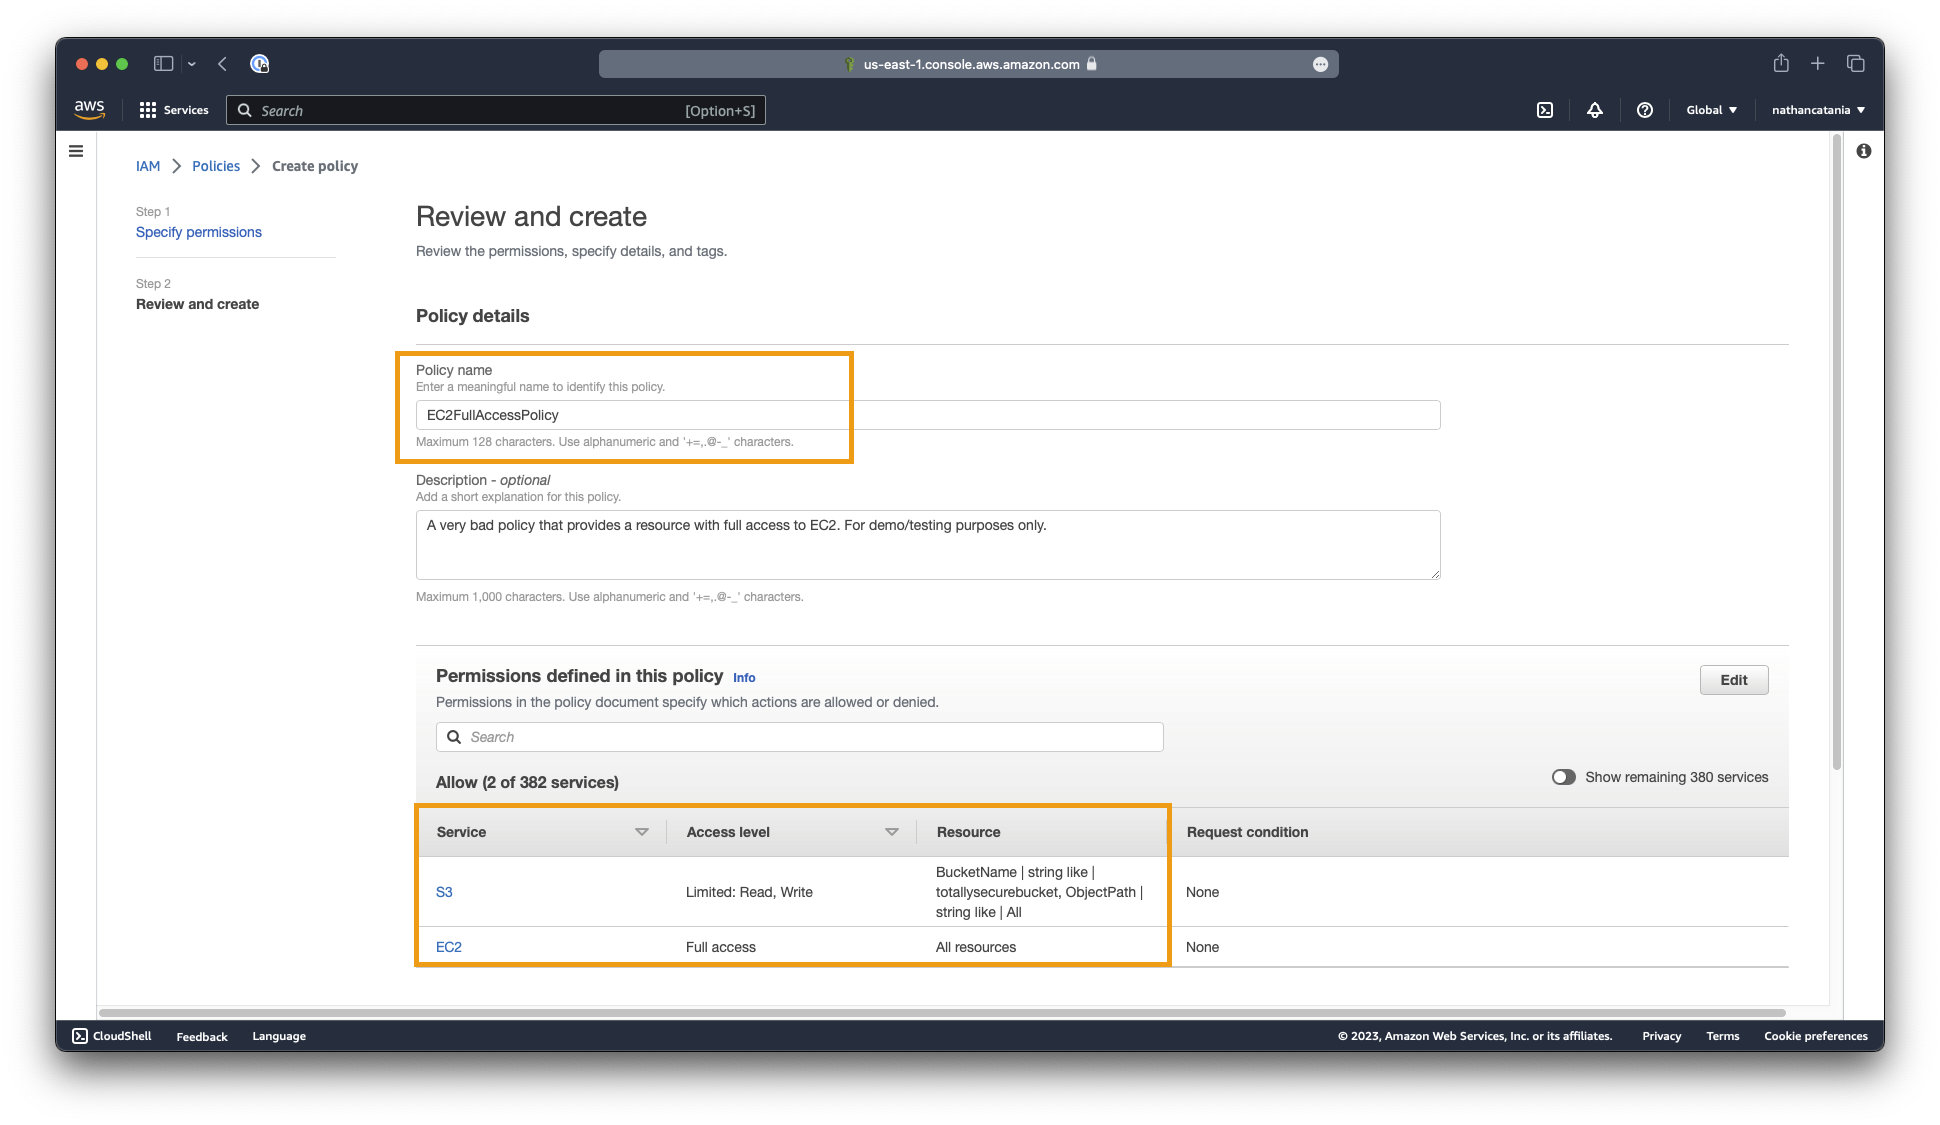1940x1125 pixels.
Task: Open the help question mark menu
Action: point(1645,110)
